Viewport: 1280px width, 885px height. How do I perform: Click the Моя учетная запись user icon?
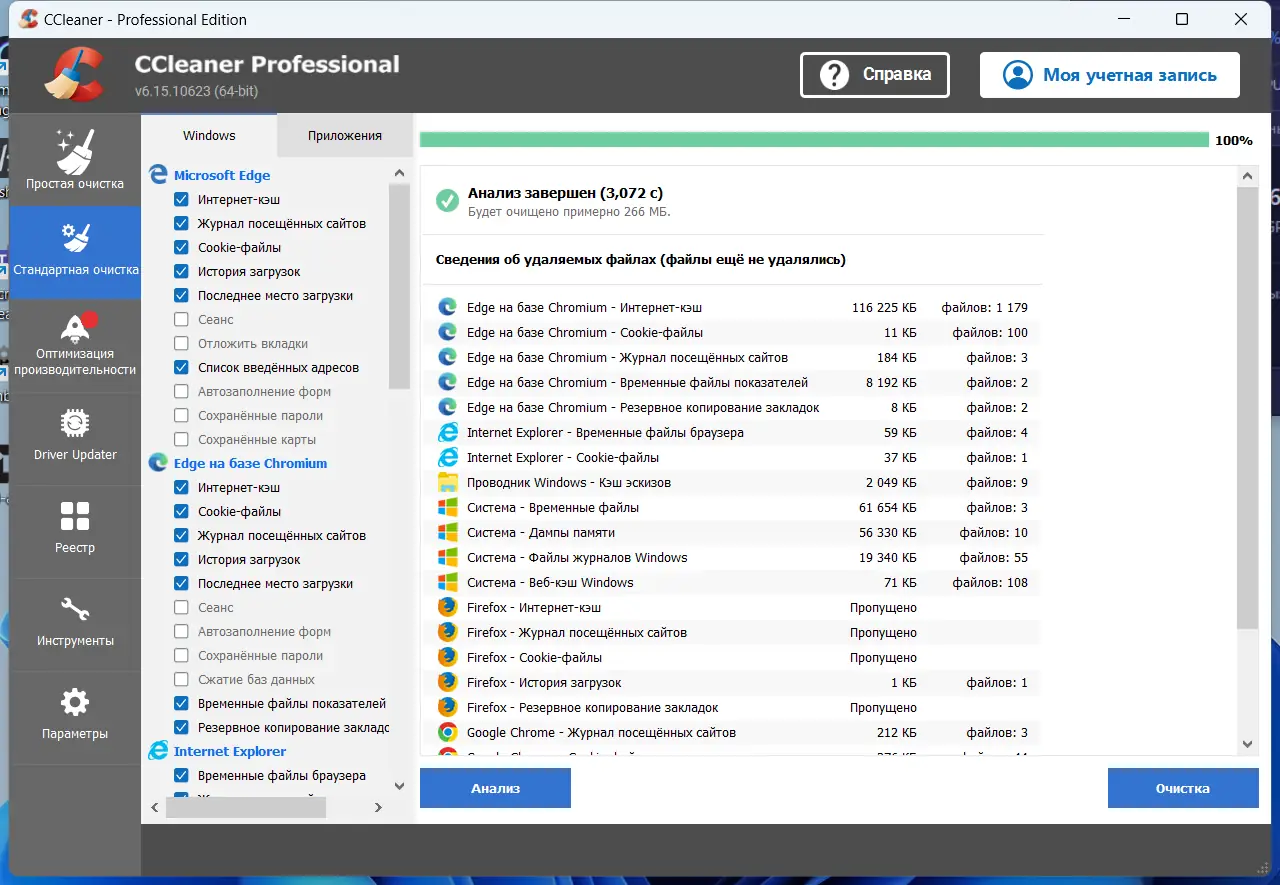coord(1017,75)
